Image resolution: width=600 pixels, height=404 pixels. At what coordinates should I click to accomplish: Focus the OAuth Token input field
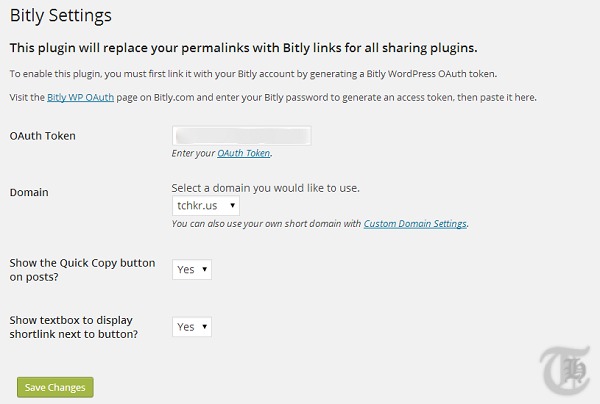(242, 136)
